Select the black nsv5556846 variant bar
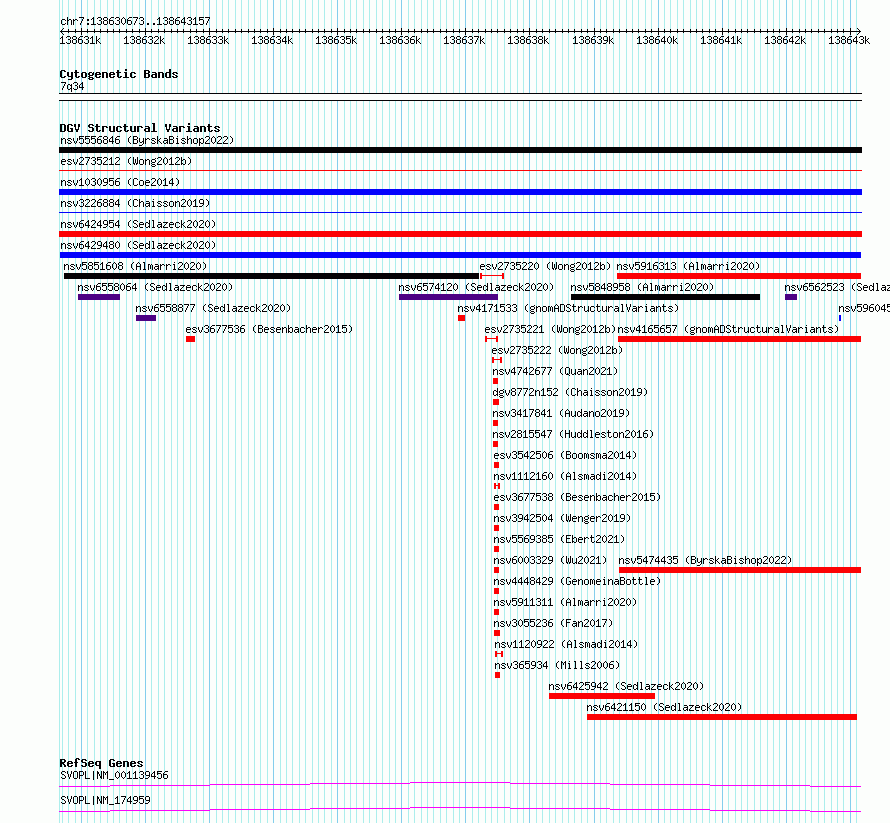 coord(460,150)
